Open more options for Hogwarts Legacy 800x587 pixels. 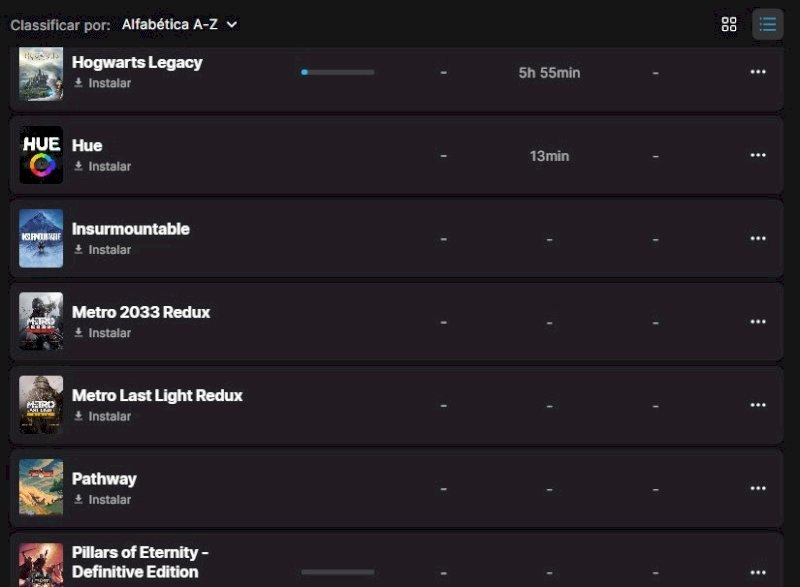pos(758,72)
